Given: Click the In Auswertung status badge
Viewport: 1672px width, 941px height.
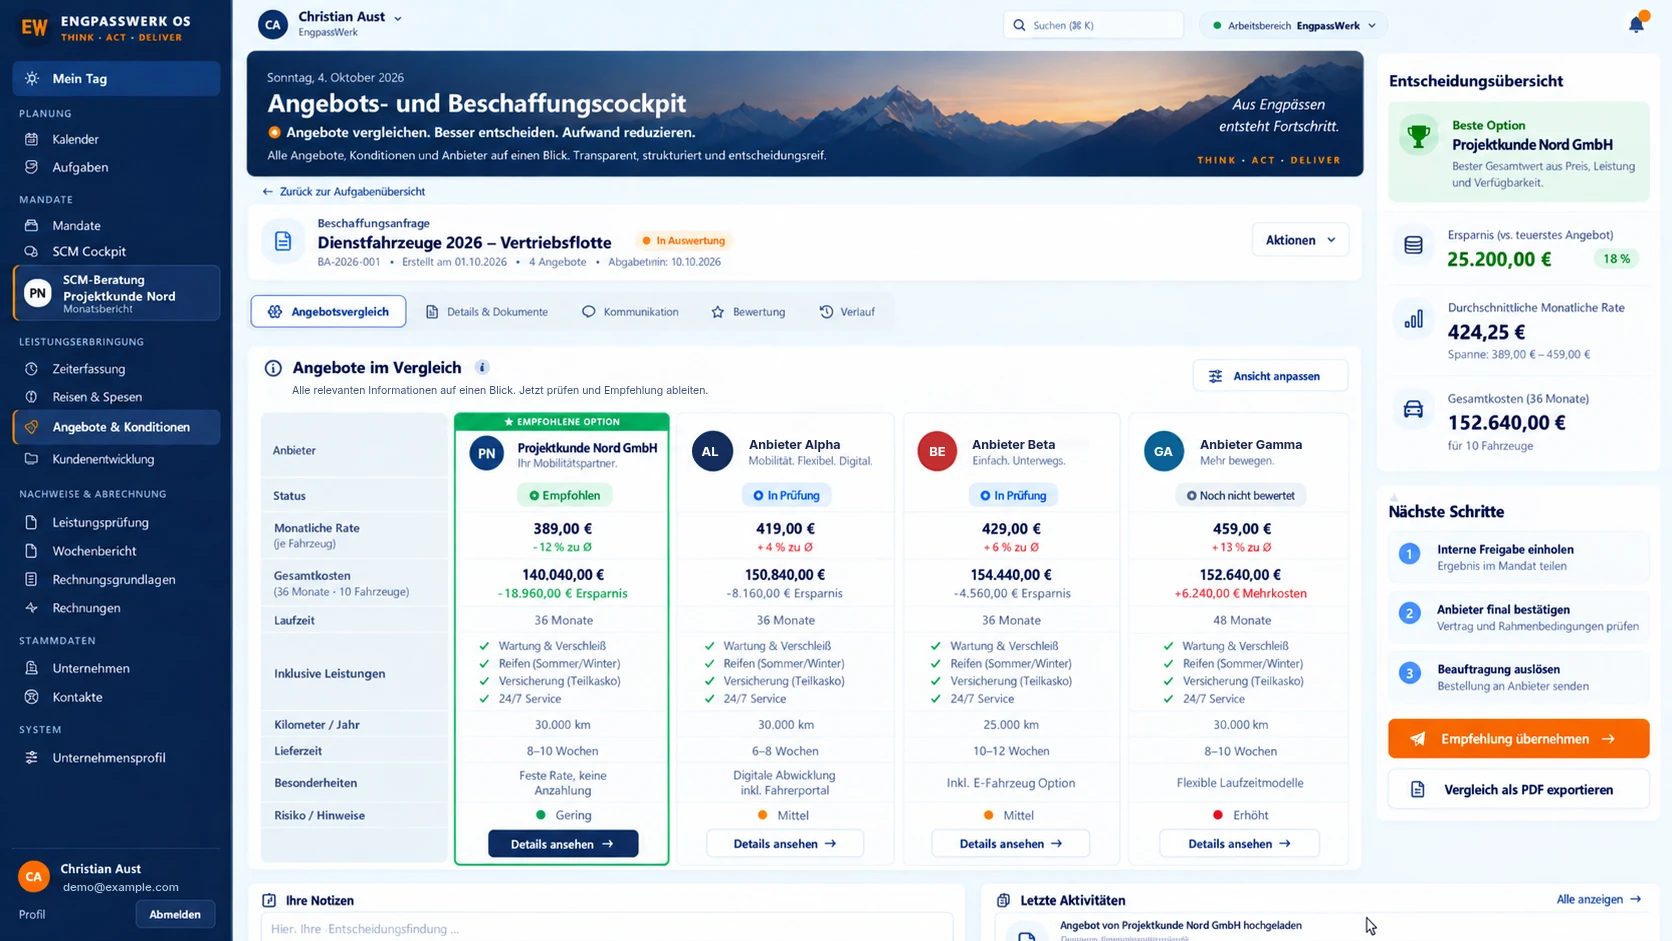Looking at the screenshot, I should tap(684, 241).
